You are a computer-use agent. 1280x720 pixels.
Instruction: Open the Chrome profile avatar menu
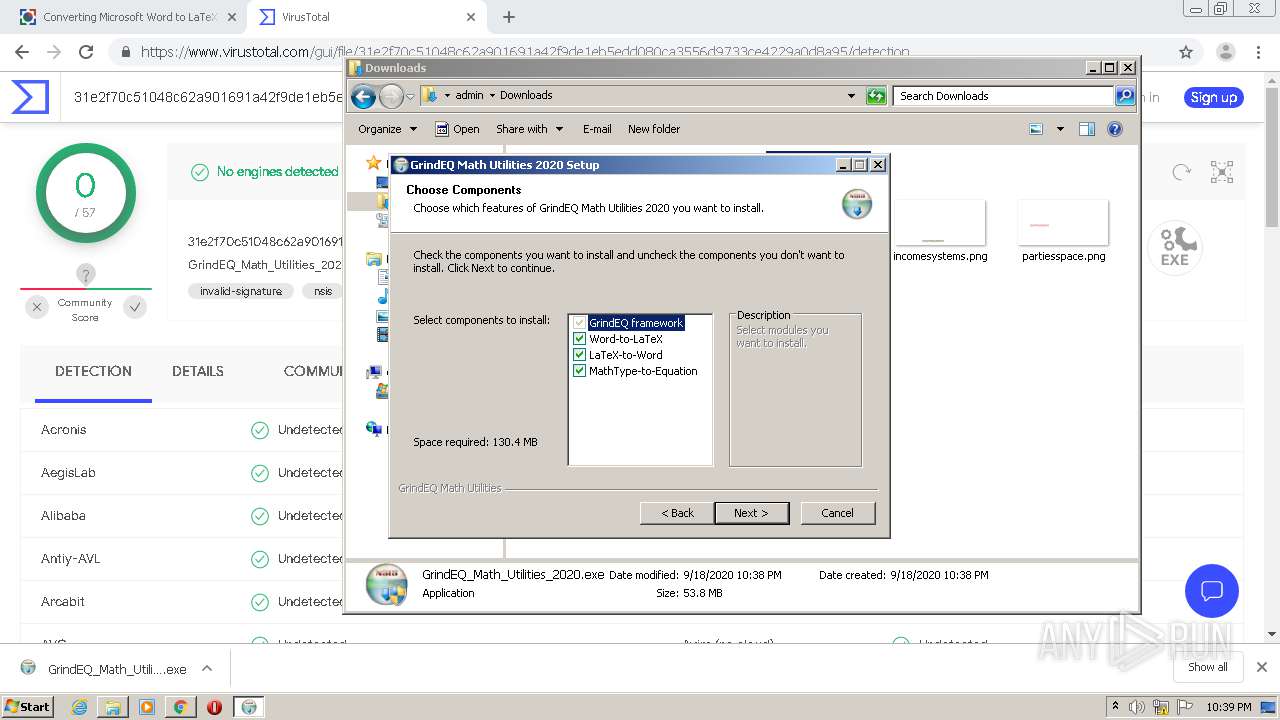tap(1225, 52)
